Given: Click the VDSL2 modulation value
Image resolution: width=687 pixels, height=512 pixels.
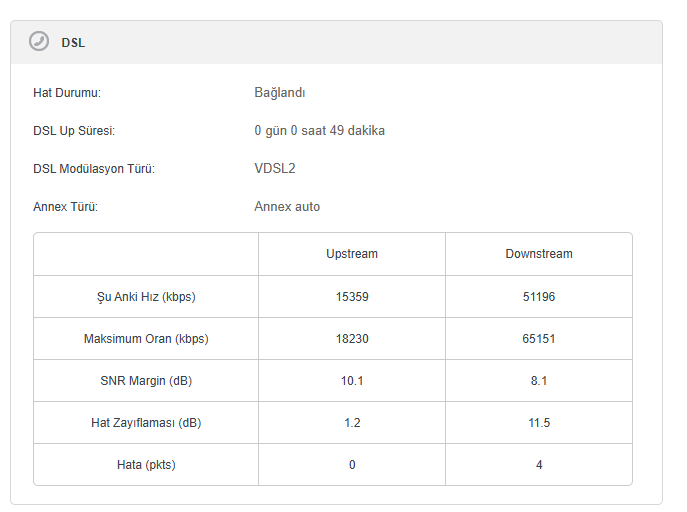Looking at the screenshot, I should pyautogui.click(x=275, y=169).
